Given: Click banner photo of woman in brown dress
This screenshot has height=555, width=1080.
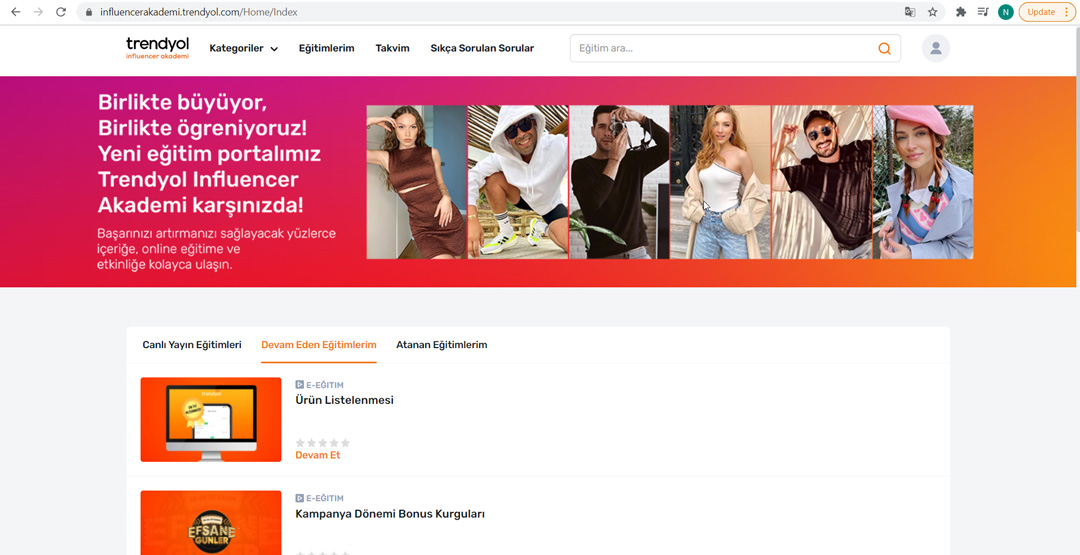Looking at the screenshot, I should click(x=417, y=182).
